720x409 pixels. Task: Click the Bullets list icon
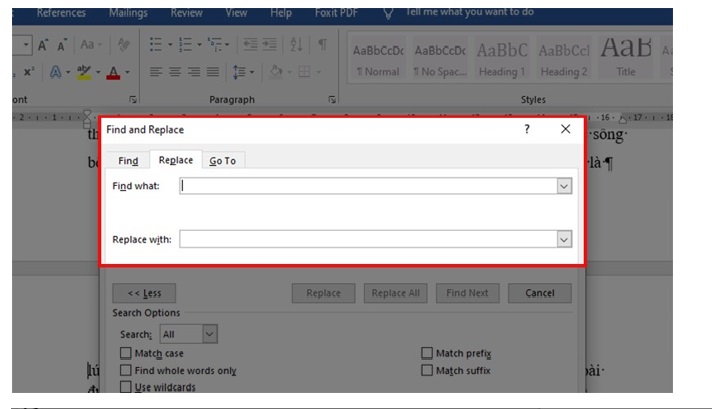[x=155, y=46]
